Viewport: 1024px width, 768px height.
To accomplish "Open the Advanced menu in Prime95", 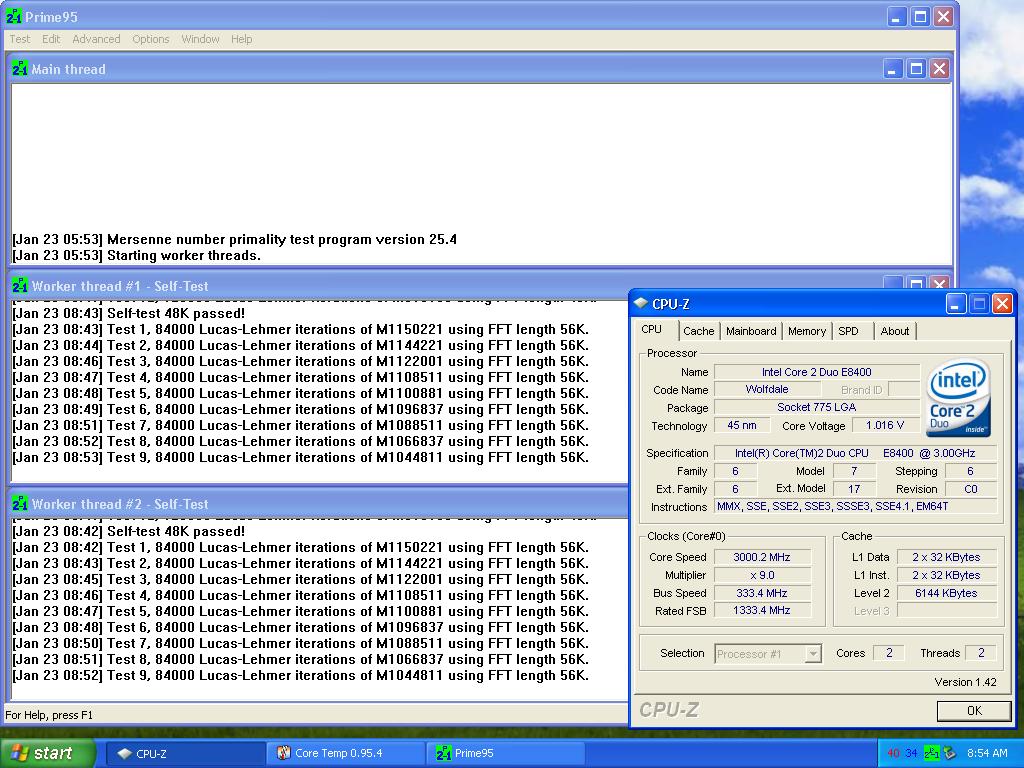I will pos(96,39).
